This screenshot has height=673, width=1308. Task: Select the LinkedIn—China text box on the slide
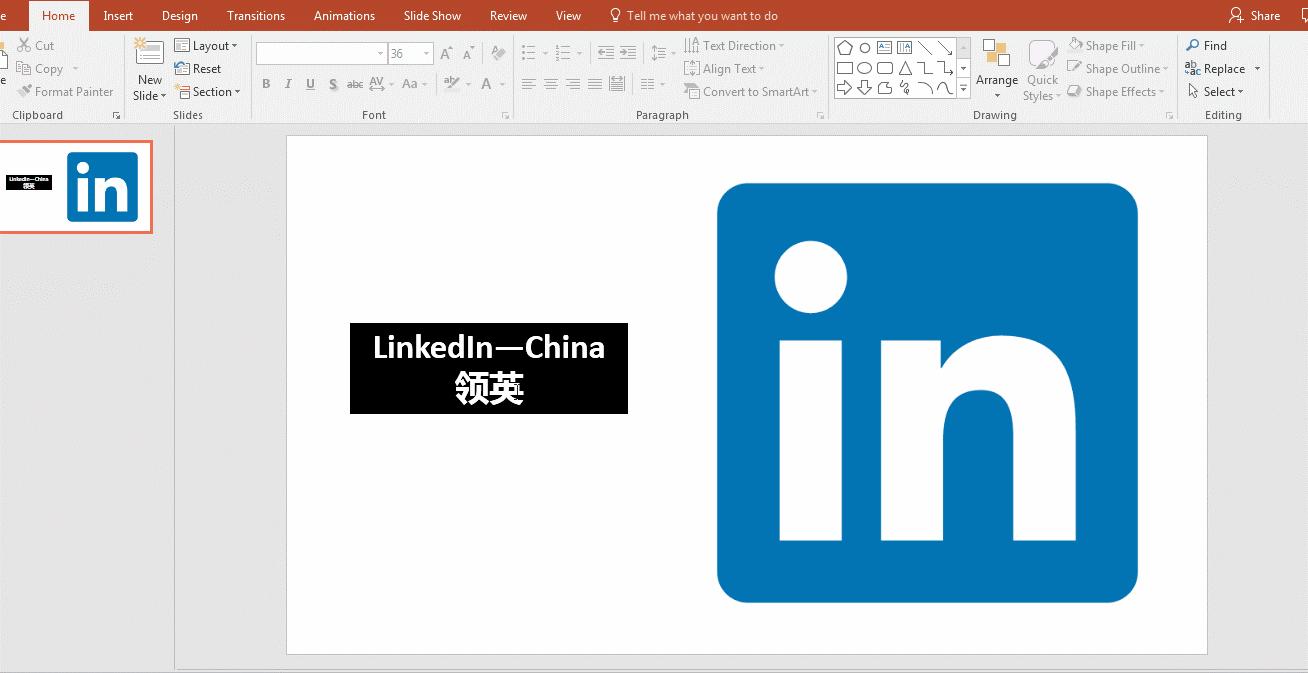pos(489,368)
